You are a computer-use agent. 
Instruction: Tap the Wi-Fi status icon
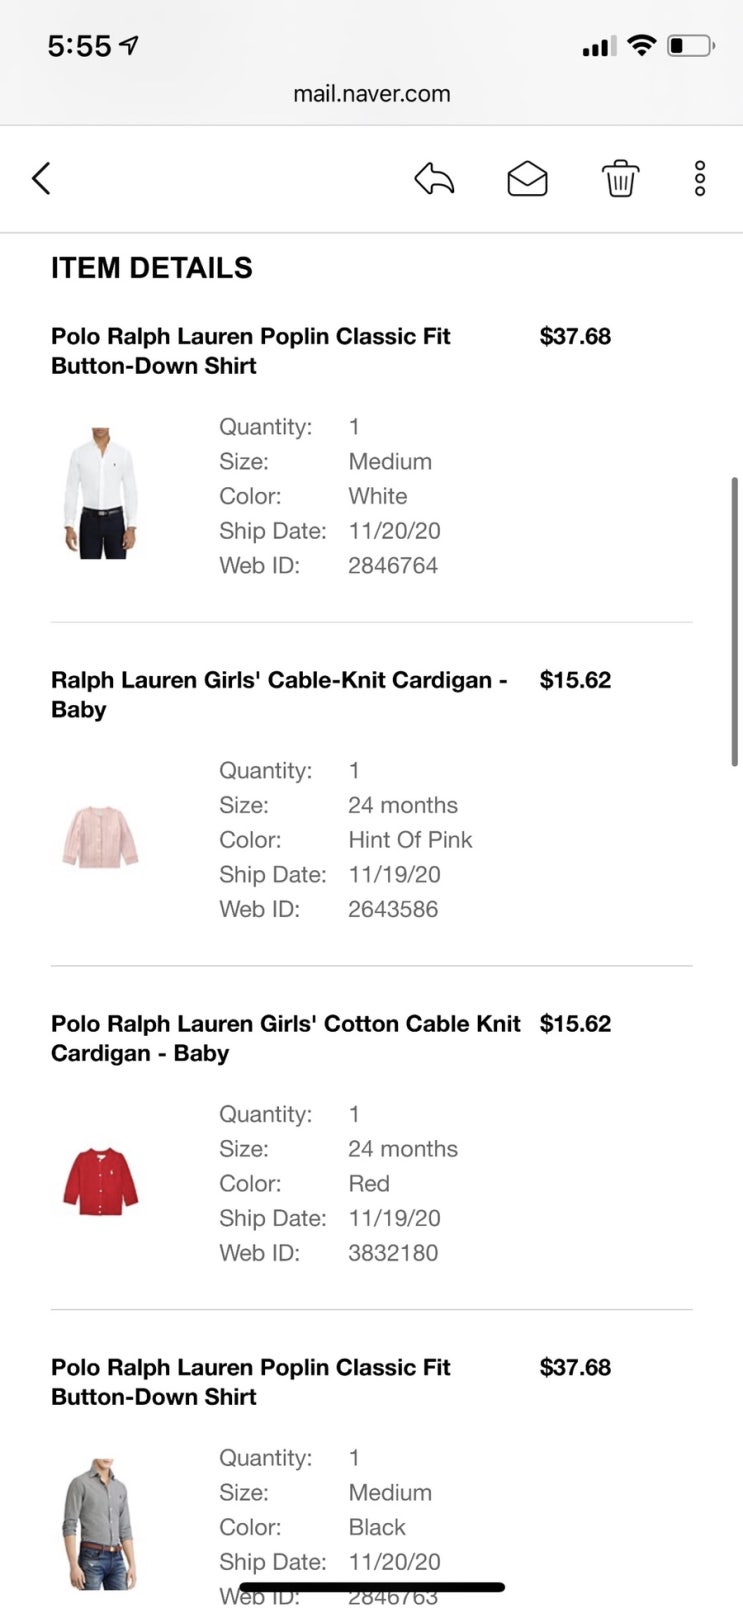coord(641,45)
